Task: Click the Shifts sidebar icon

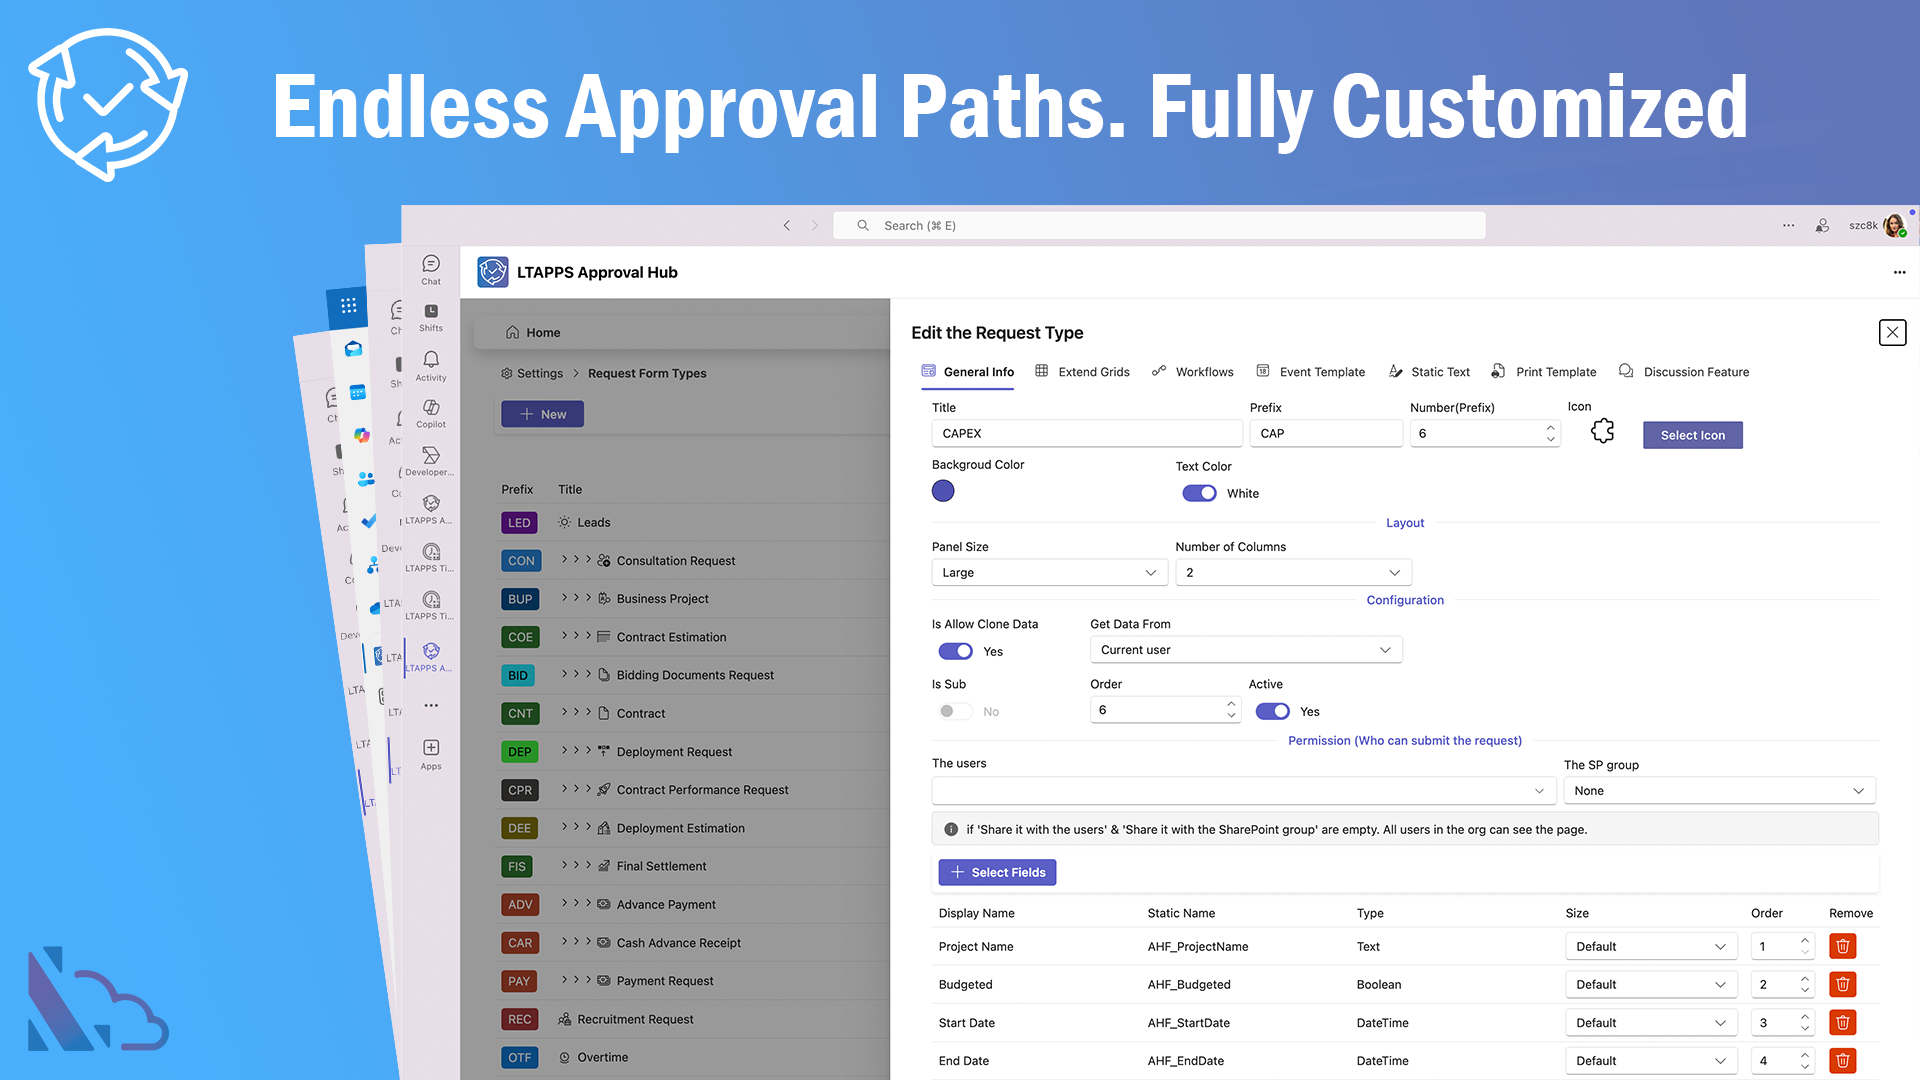Action: pos(431,313)
